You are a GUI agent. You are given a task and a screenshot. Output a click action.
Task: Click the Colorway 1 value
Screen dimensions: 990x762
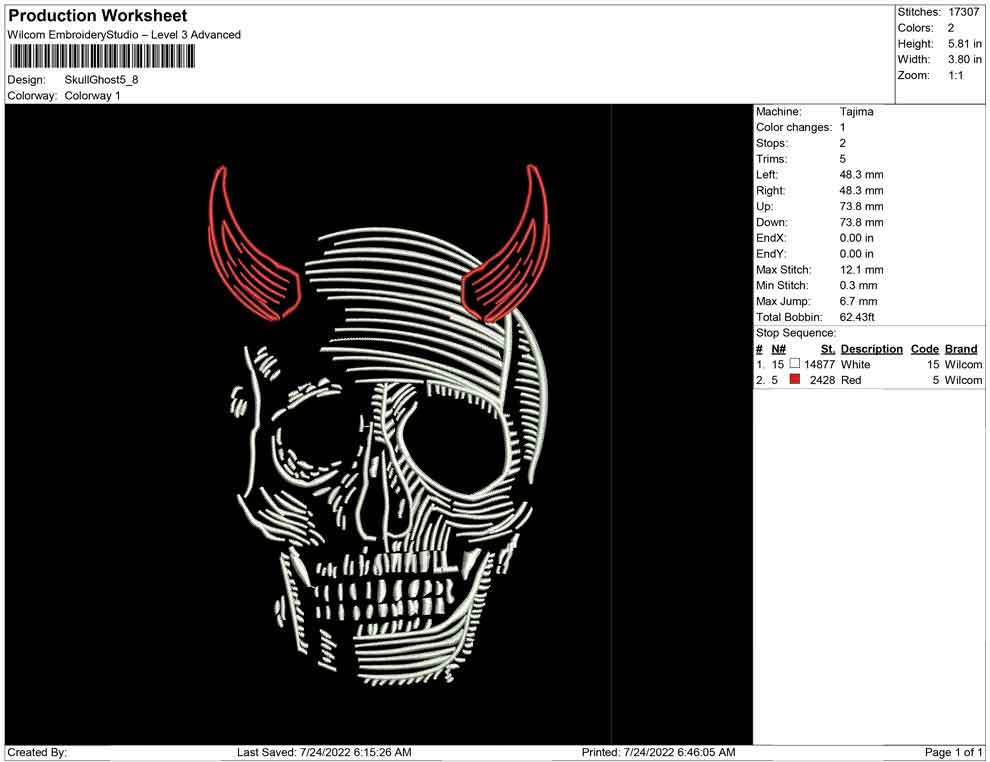[x=92, y=96]
